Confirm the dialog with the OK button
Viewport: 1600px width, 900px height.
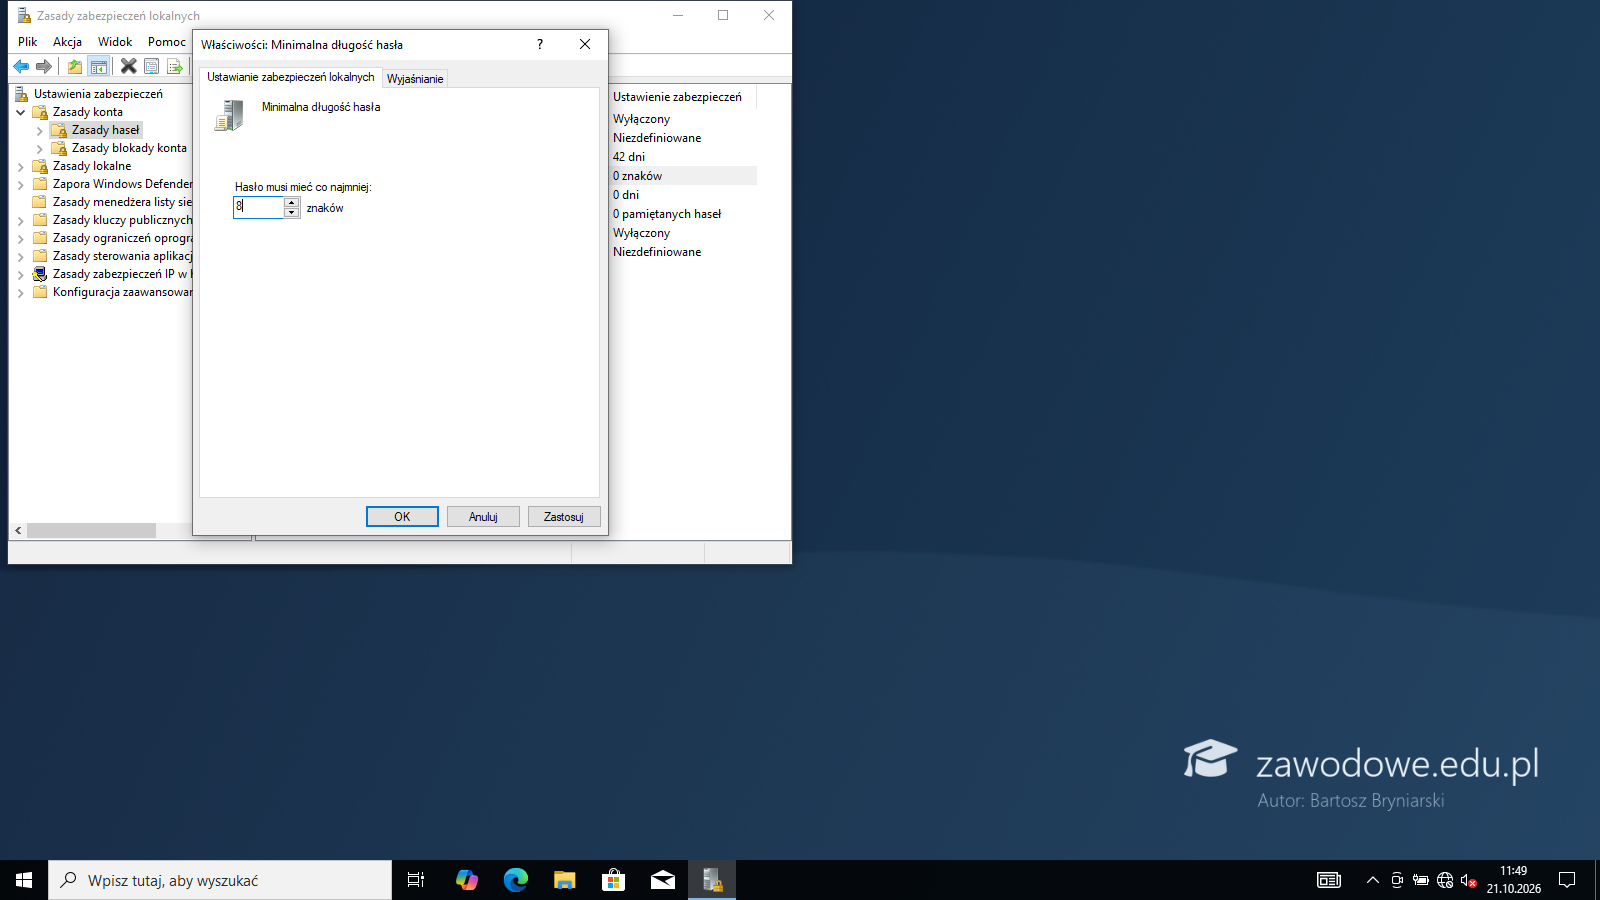pyautogui.click(x=402, y=516)
